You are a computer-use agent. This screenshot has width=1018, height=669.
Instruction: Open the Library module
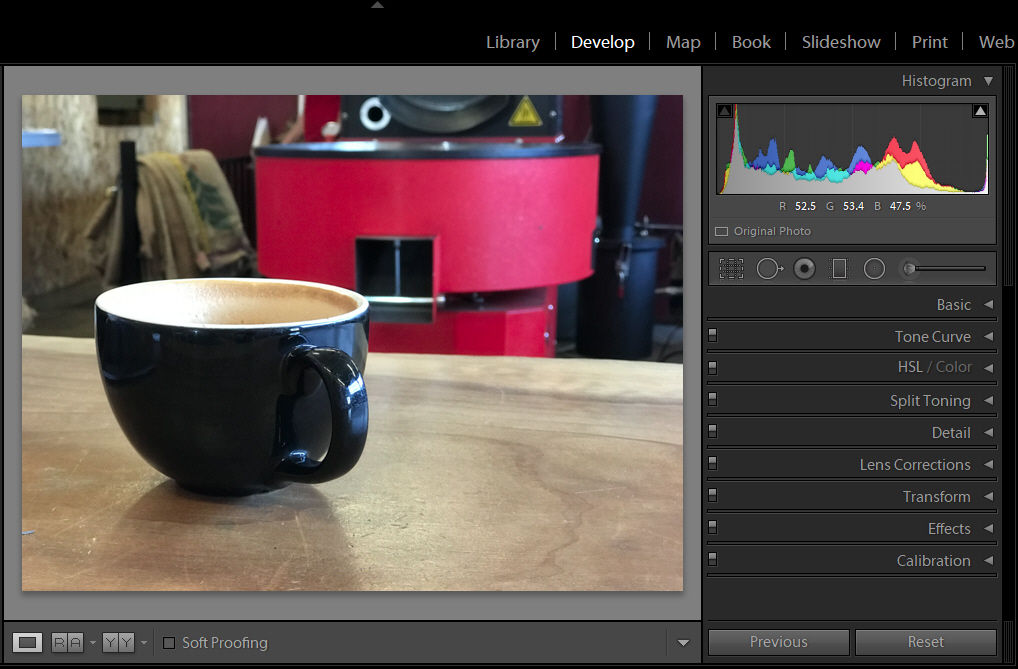513,42
